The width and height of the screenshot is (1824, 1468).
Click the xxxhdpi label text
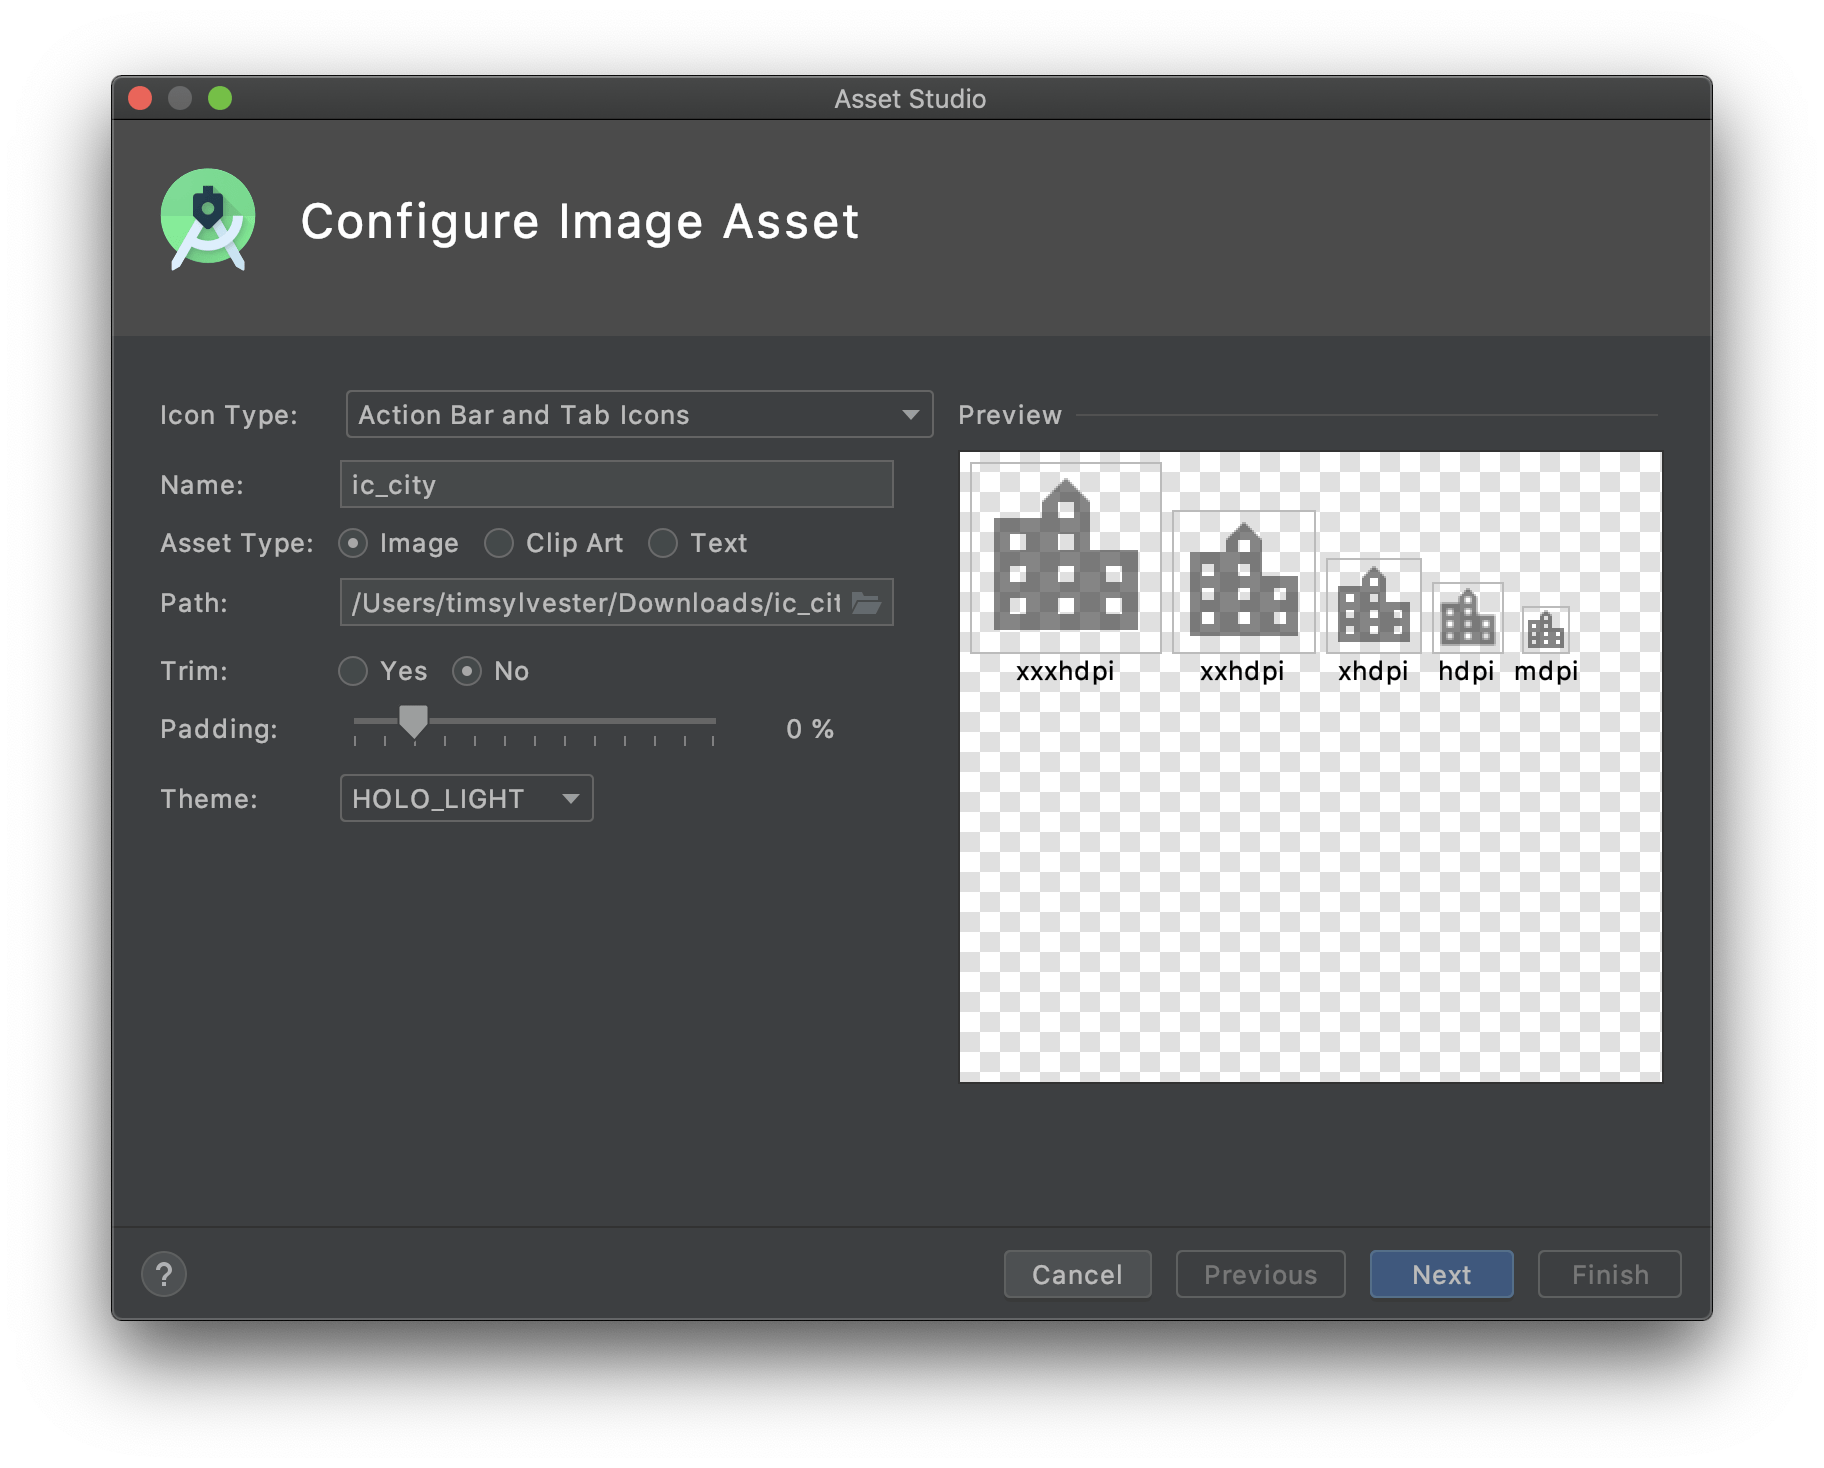pos(1065,671)
